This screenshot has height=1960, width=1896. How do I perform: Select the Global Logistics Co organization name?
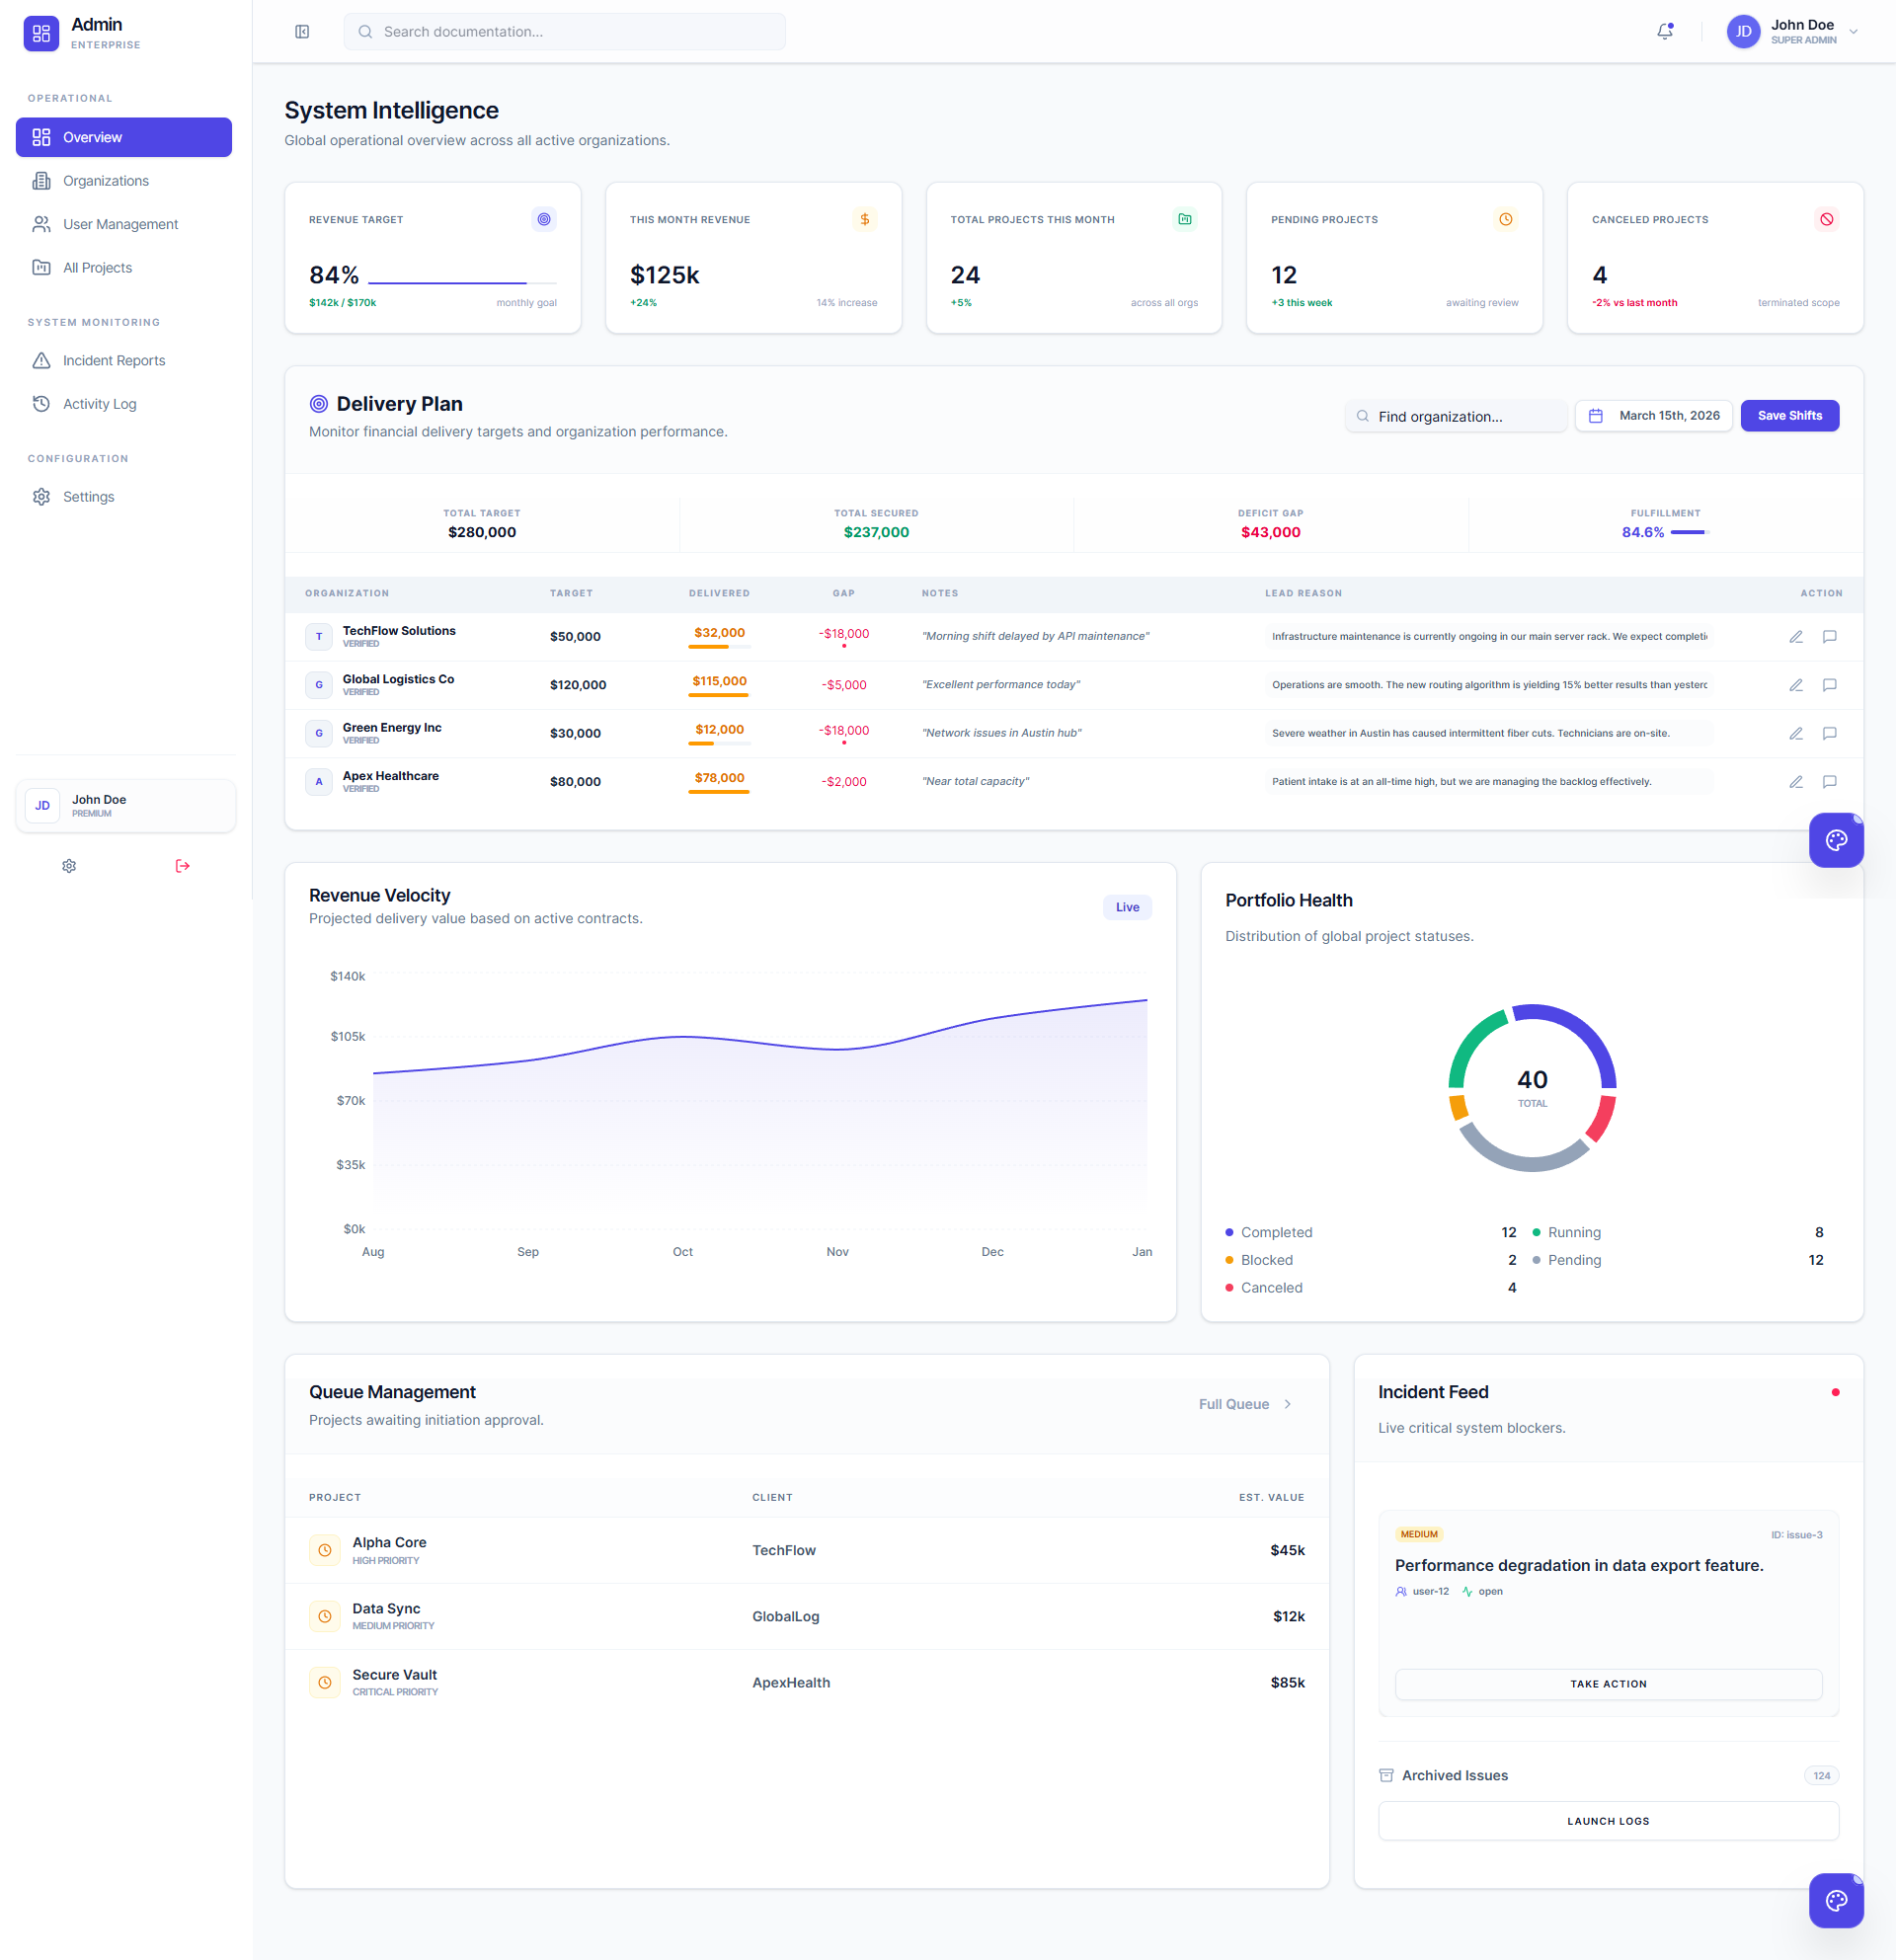[x=398, y=679]
